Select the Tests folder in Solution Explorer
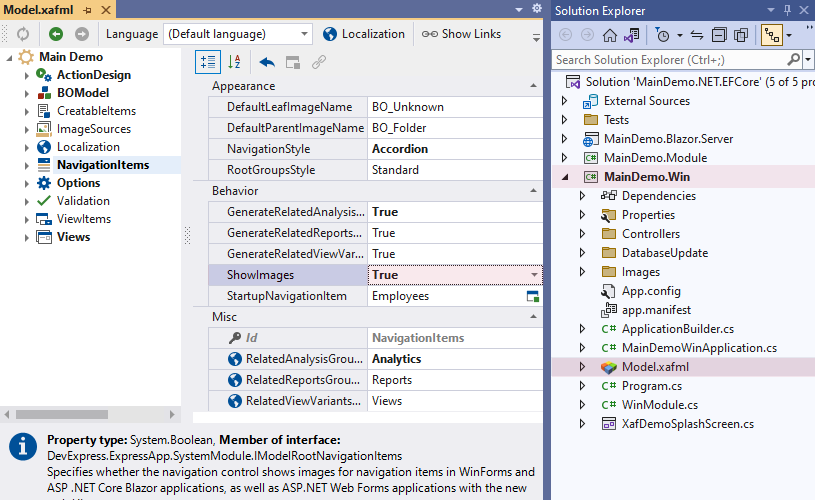The height and width of the screenshot is (500, 815). pyautogui.click(x=616, y=120)
